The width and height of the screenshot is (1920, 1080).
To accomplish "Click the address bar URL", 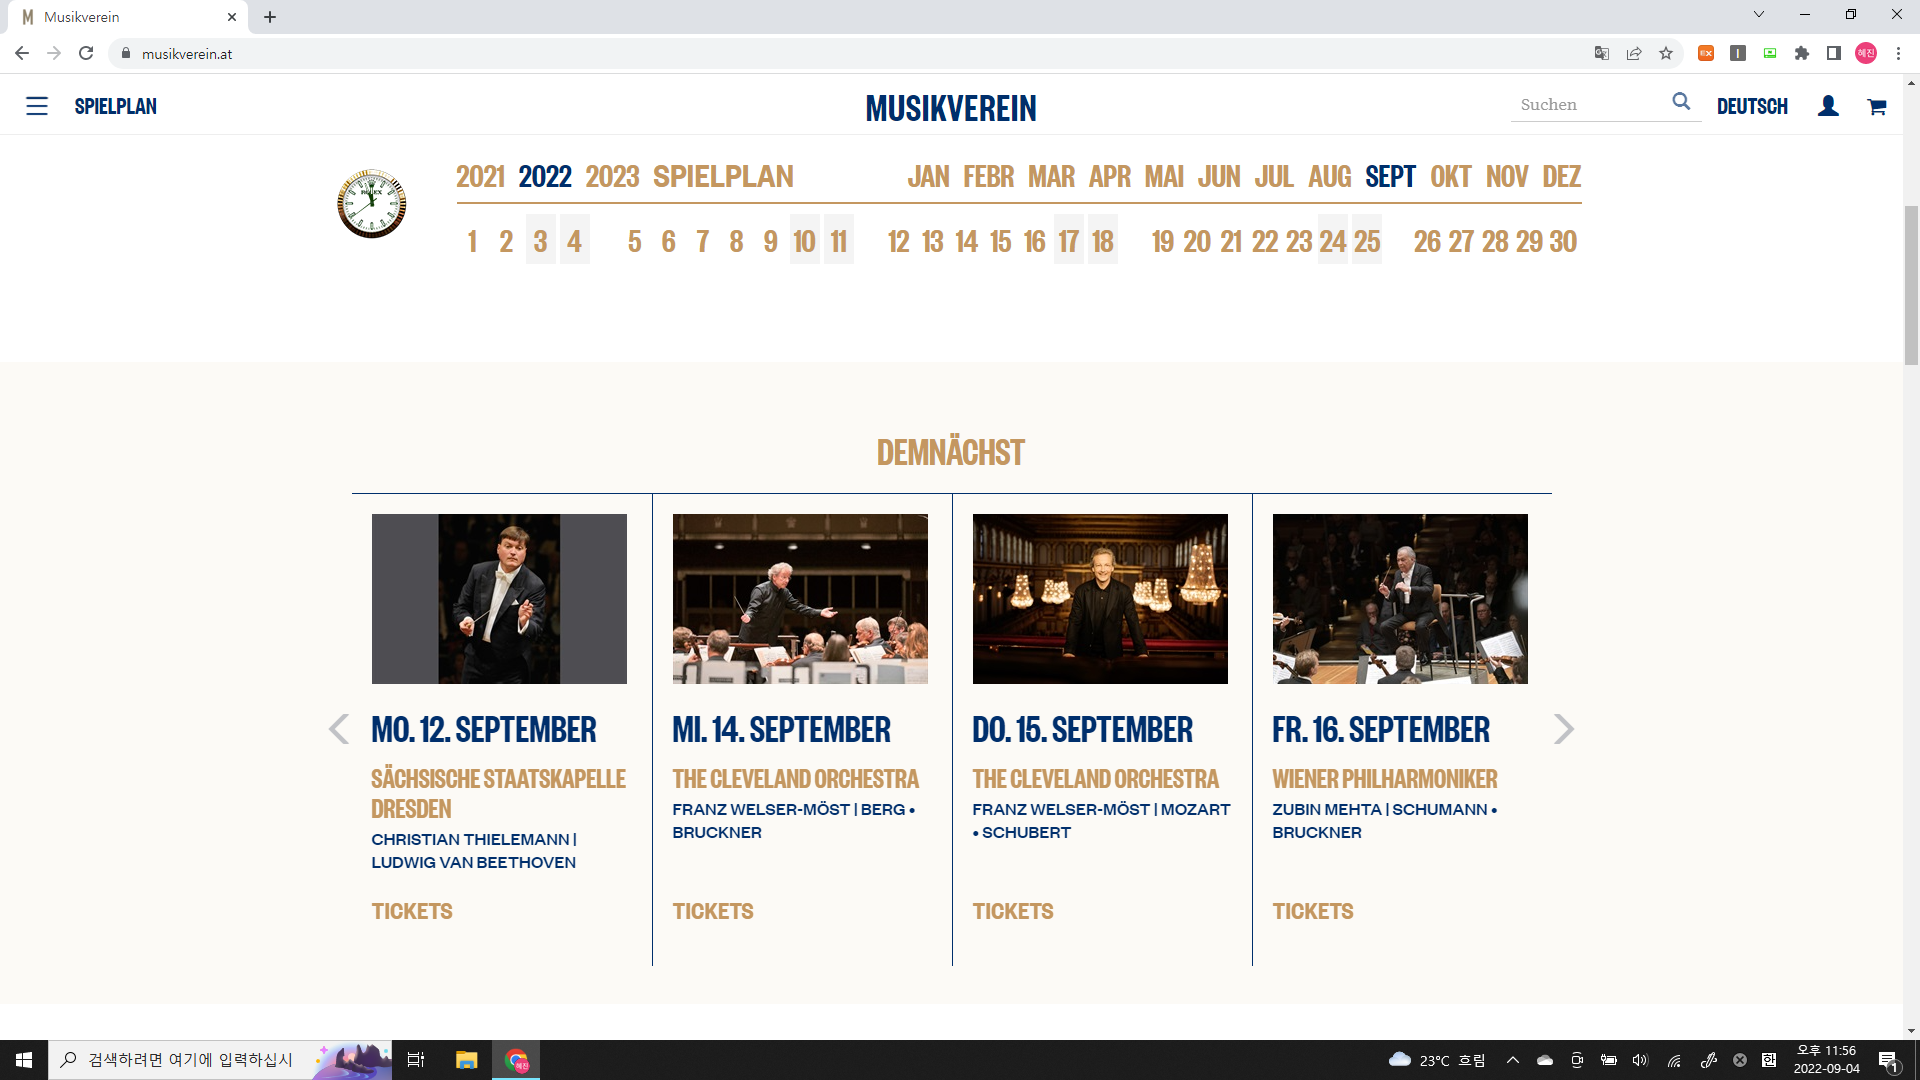I will [x=187, y=54].
